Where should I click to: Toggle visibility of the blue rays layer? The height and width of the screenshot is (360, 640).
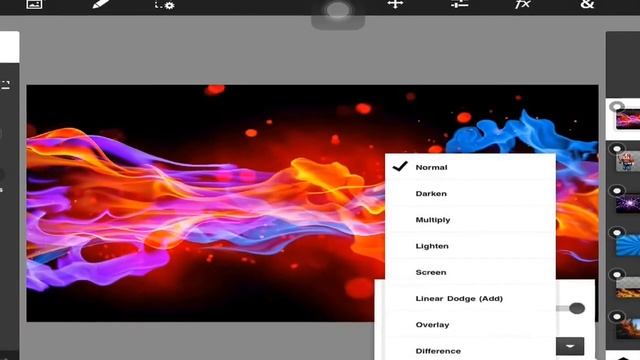(x=617, y=233)
